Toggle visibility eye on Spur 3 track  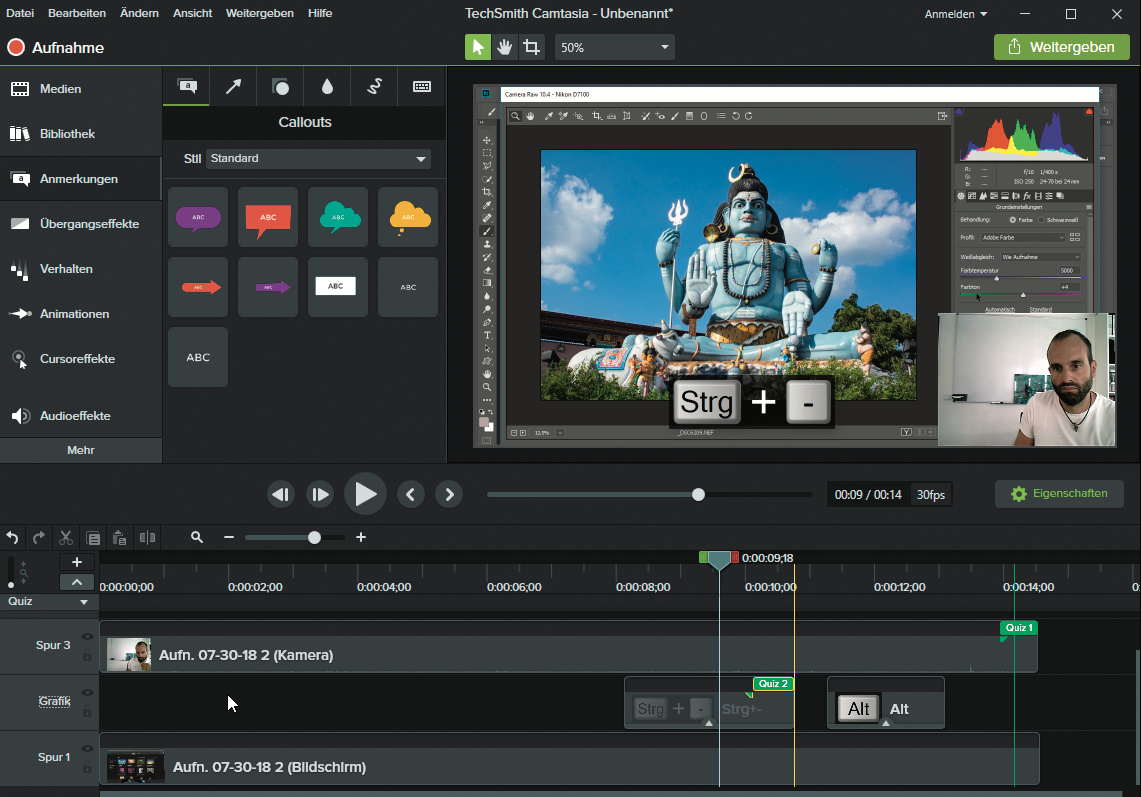tap(87, 637)
